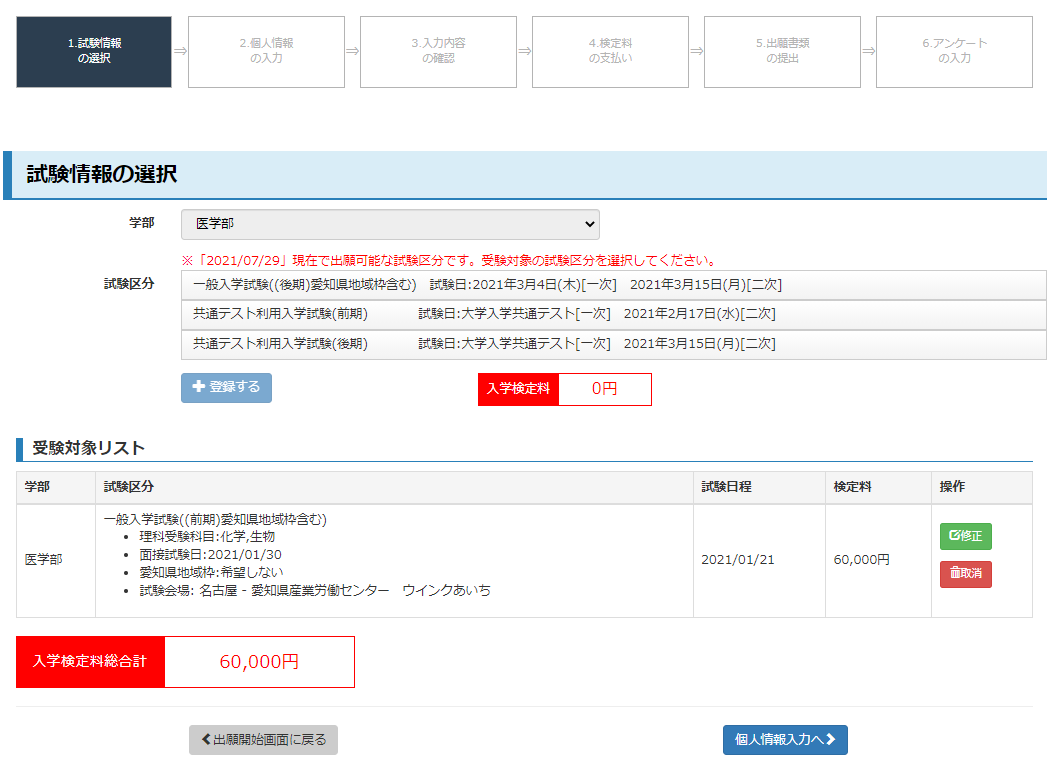Go back via 出願開始画面に戻る button
This screenshot has width=1050, height=774.
[x=263, y=740]
